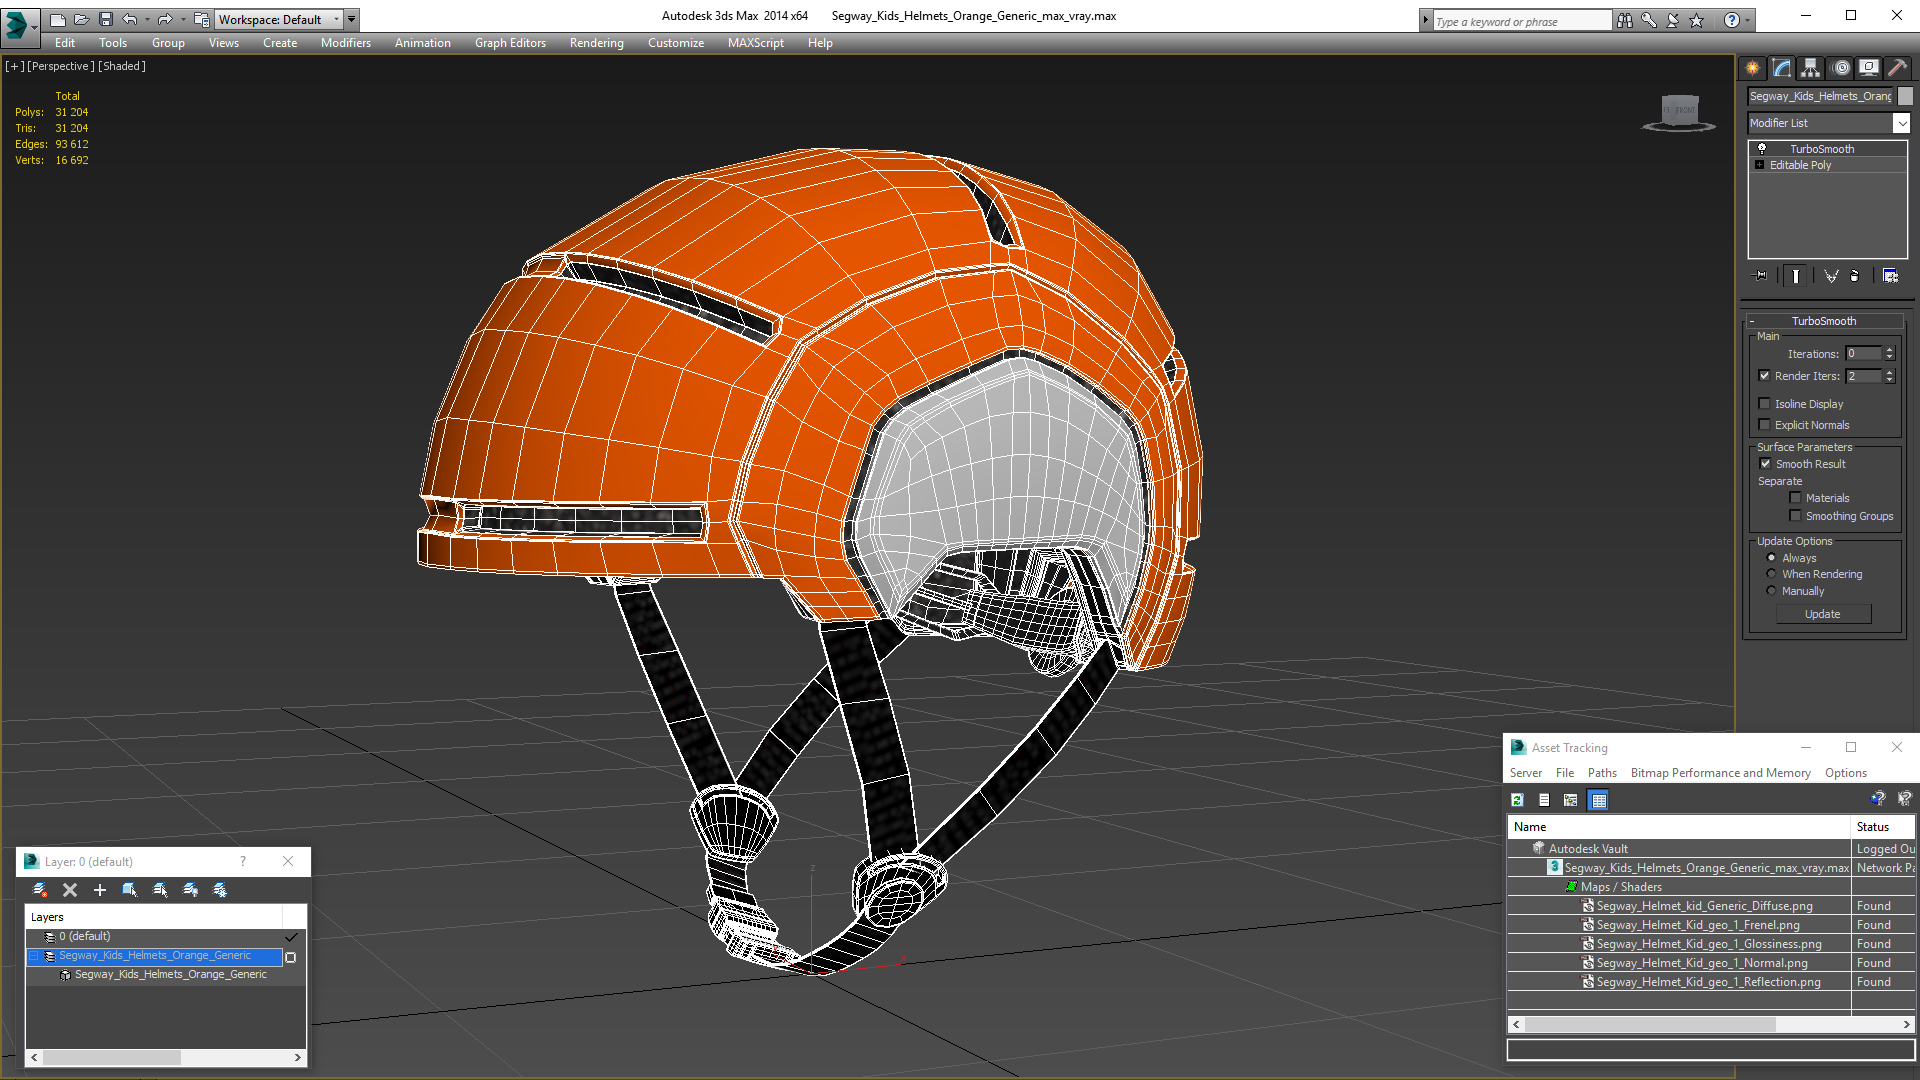Open the undo history dropdown arrow
1920x1080 pixels.
point(147,19)
